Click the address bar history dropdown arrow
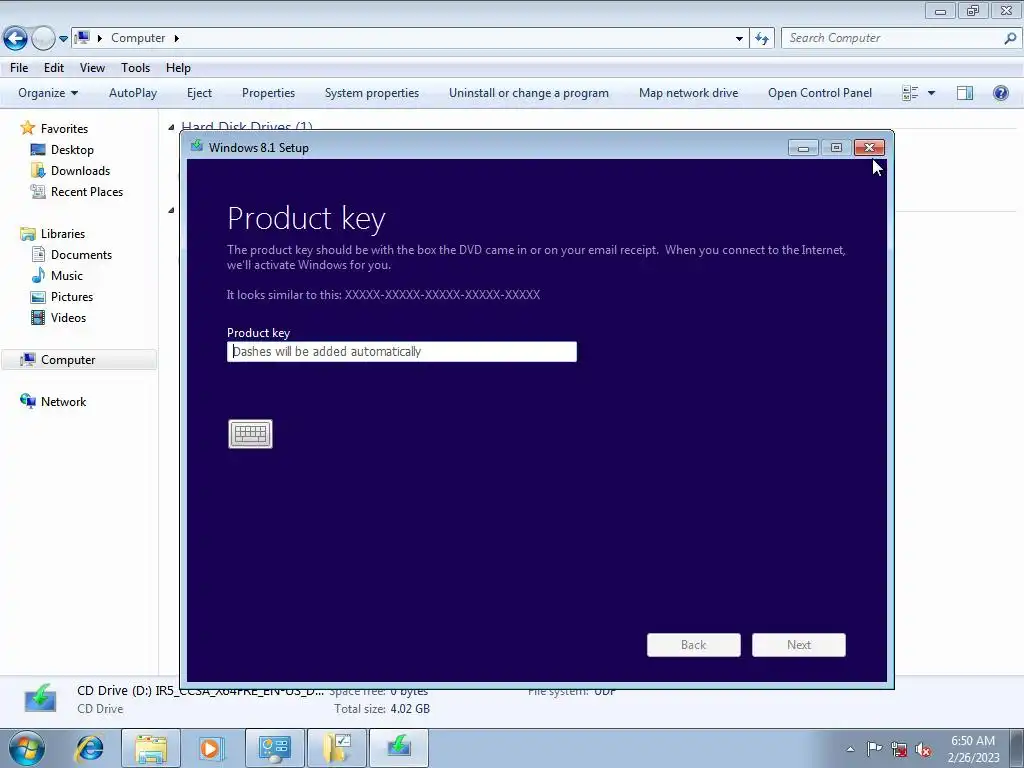Viewport: 1024px width, 768px height. coord(739,39)
